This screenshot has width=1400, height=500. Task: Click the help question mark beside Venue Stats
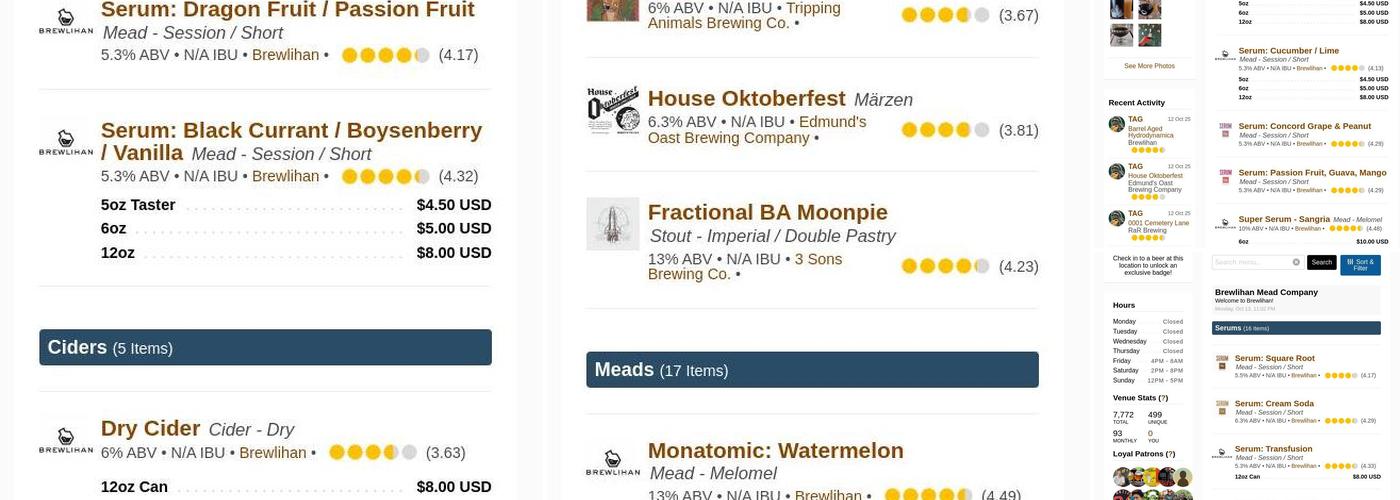[x=1163, y=398]
